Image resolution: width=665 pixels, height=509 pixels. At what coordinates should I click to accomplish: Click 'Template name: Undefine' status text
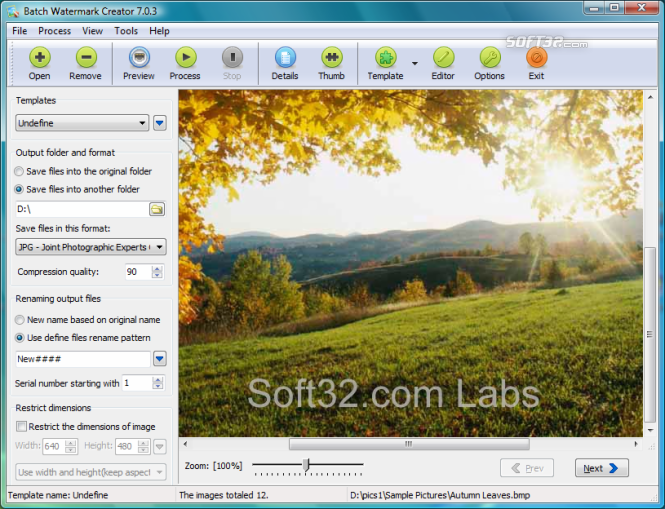tap(58, 495)
